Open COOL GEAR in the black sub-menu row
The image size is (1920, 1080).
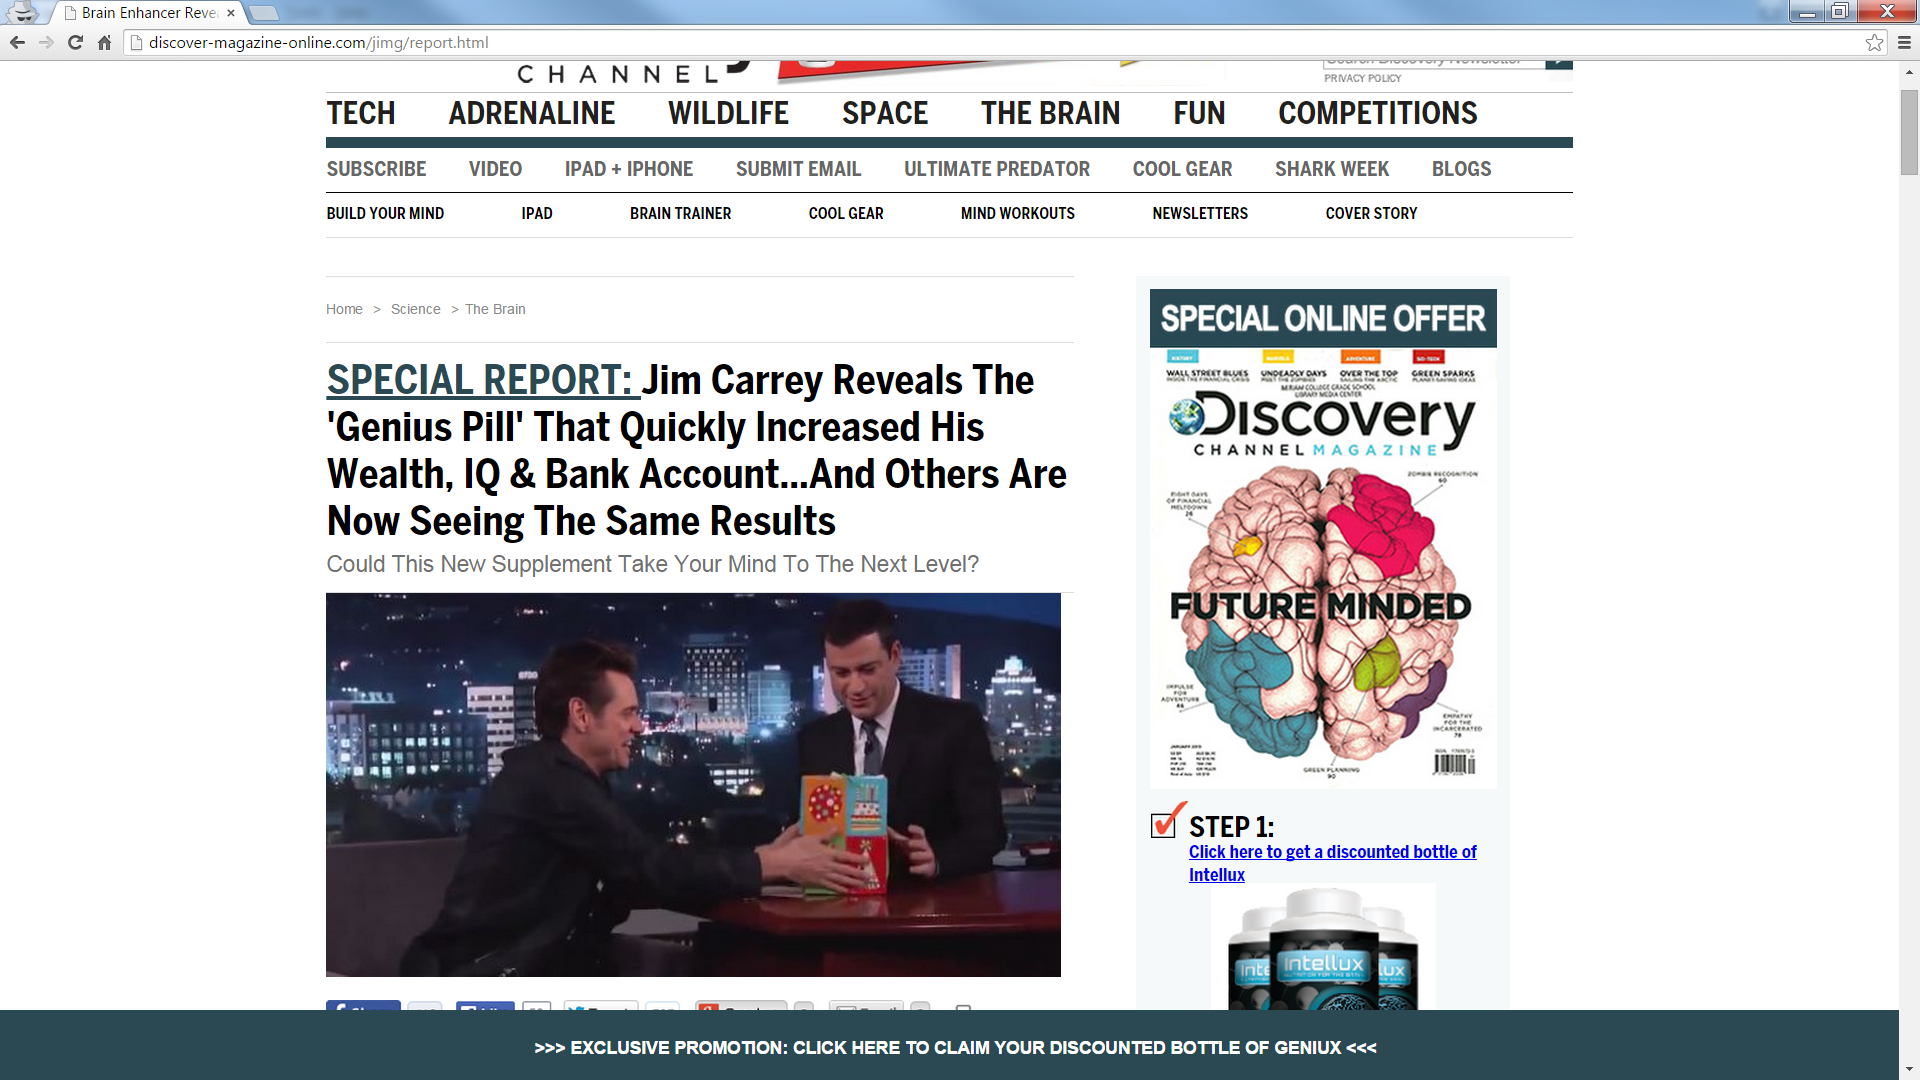pyautogui.click(x=846, y=213)
